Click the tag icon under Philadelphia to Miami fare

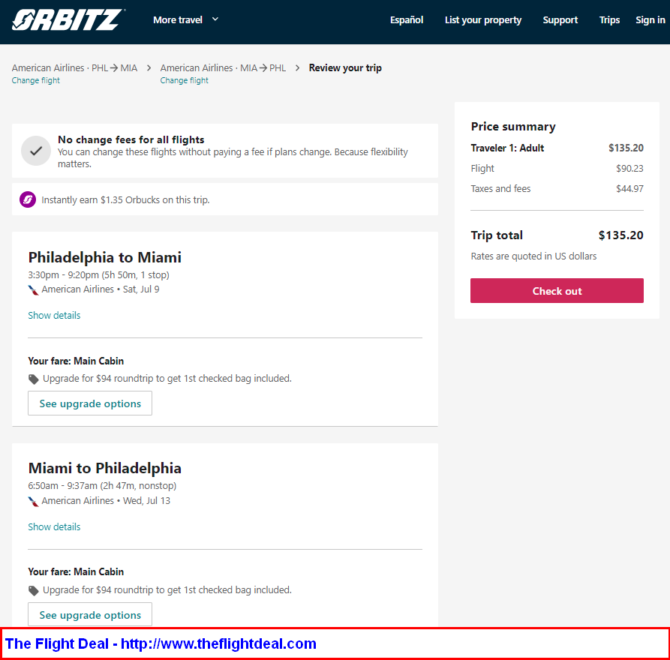coord(33,379)
